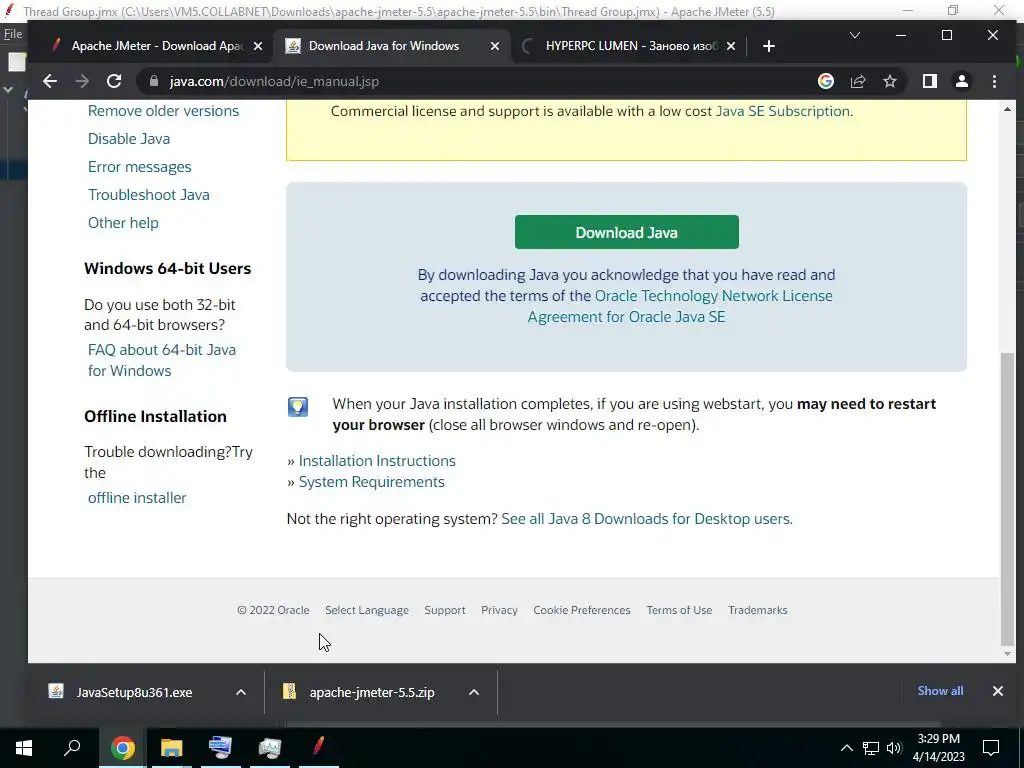1024x768 pixels.
Task: Open Windows taskbar search
Action: [x=72, y=748]
